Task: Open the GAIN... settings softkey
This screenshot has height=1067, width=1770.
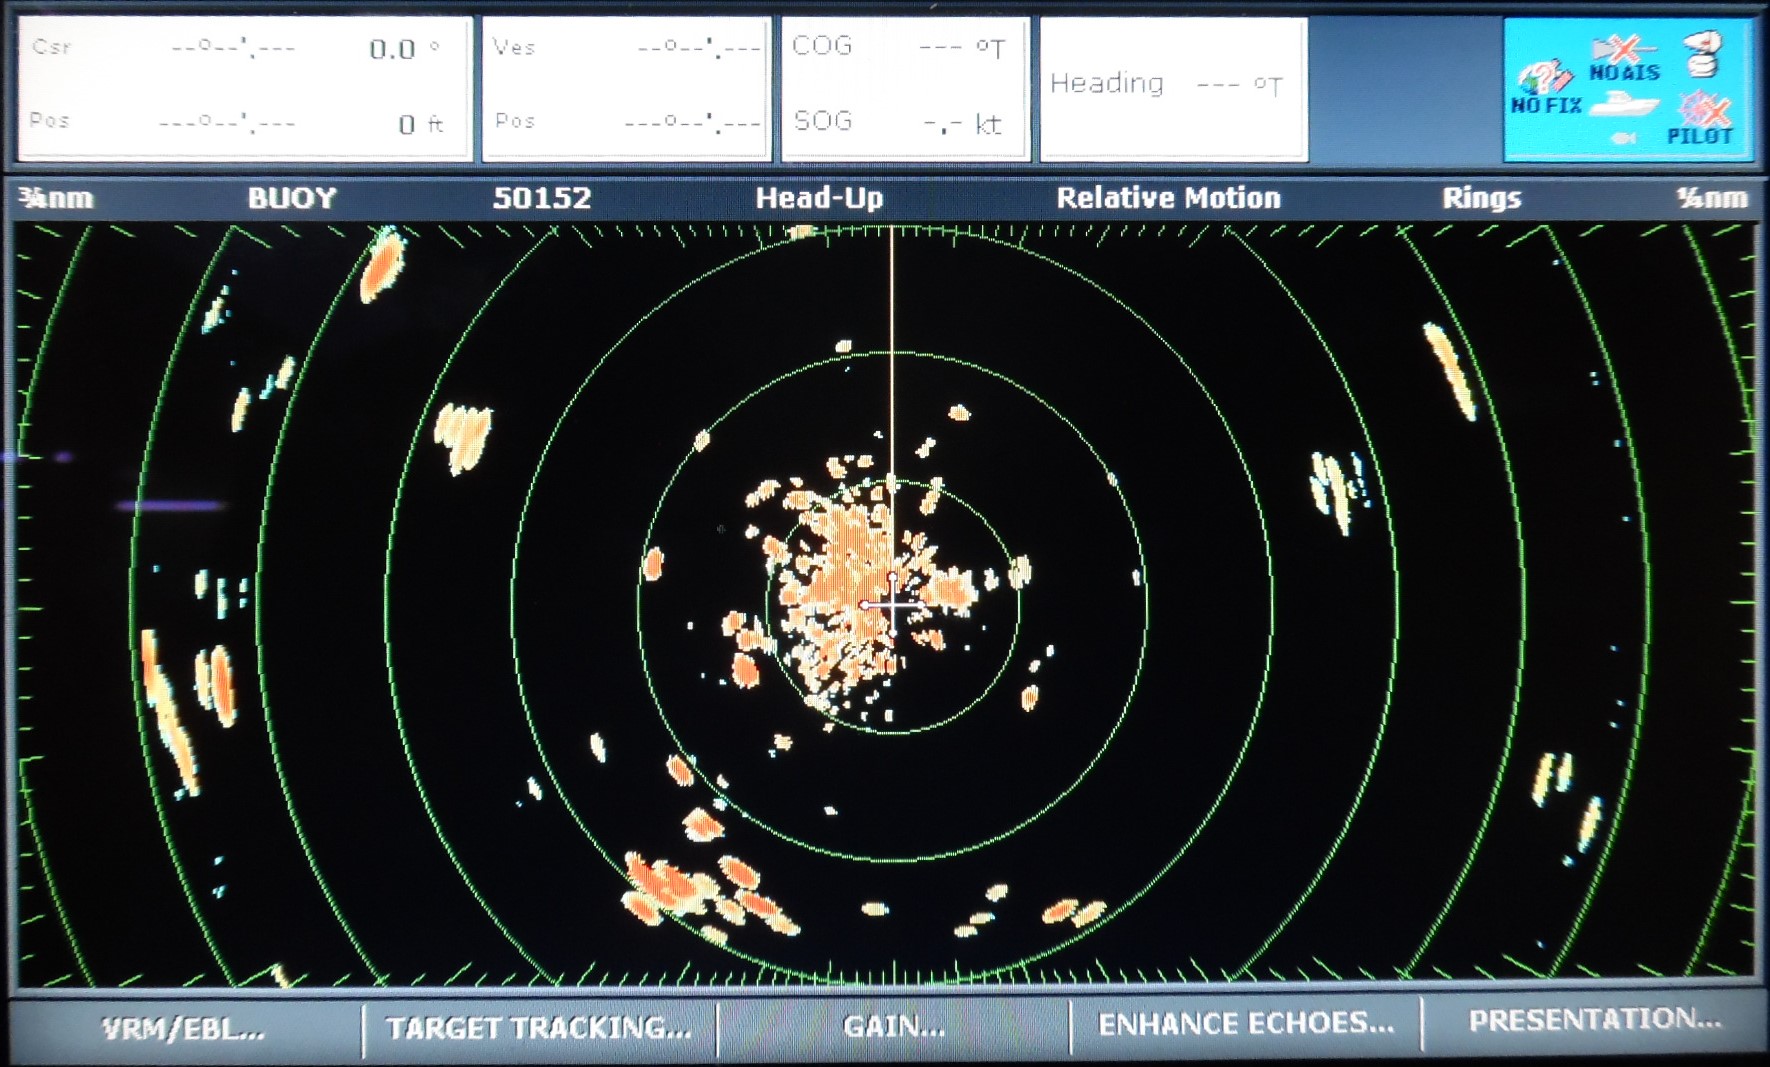Action: 894,1026
